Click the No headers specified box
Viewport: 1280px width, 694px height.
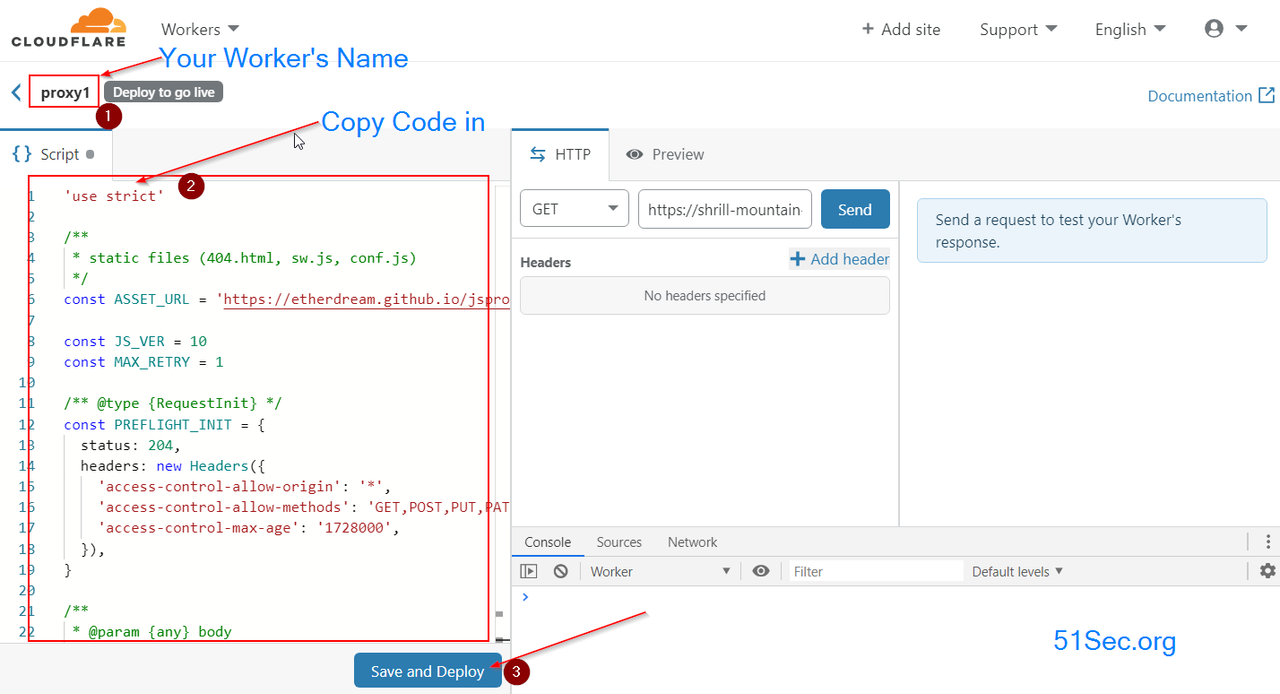click(705, 296)
